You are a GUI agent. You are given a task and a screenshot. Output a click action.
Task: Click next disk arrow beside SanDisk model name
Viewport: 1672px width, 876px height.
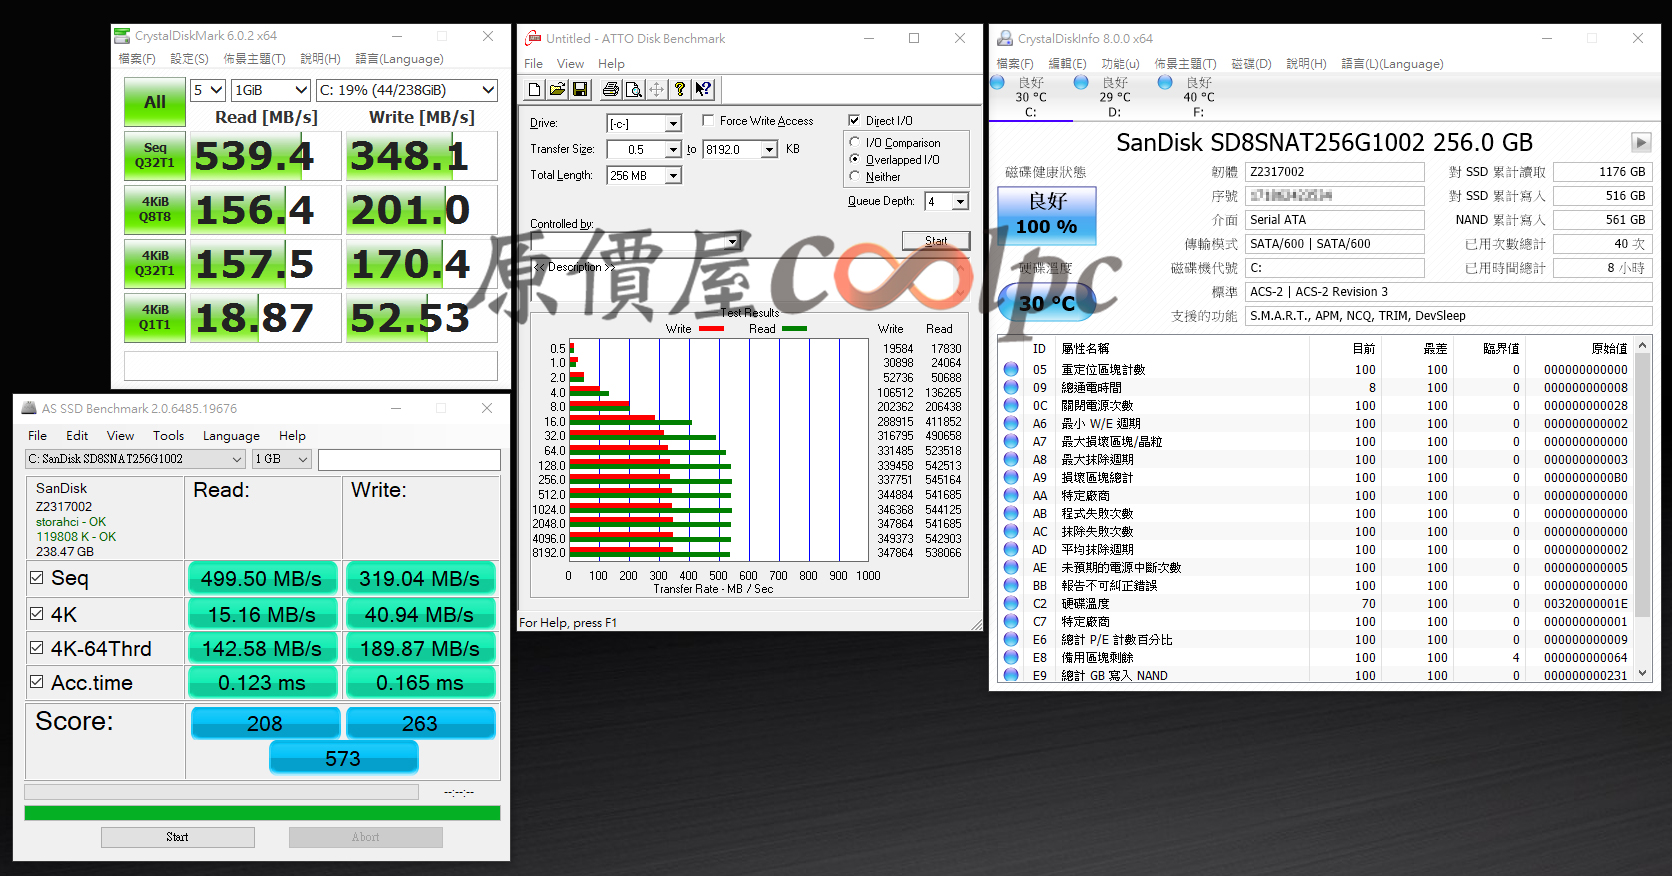click(x=1640, y=142)
